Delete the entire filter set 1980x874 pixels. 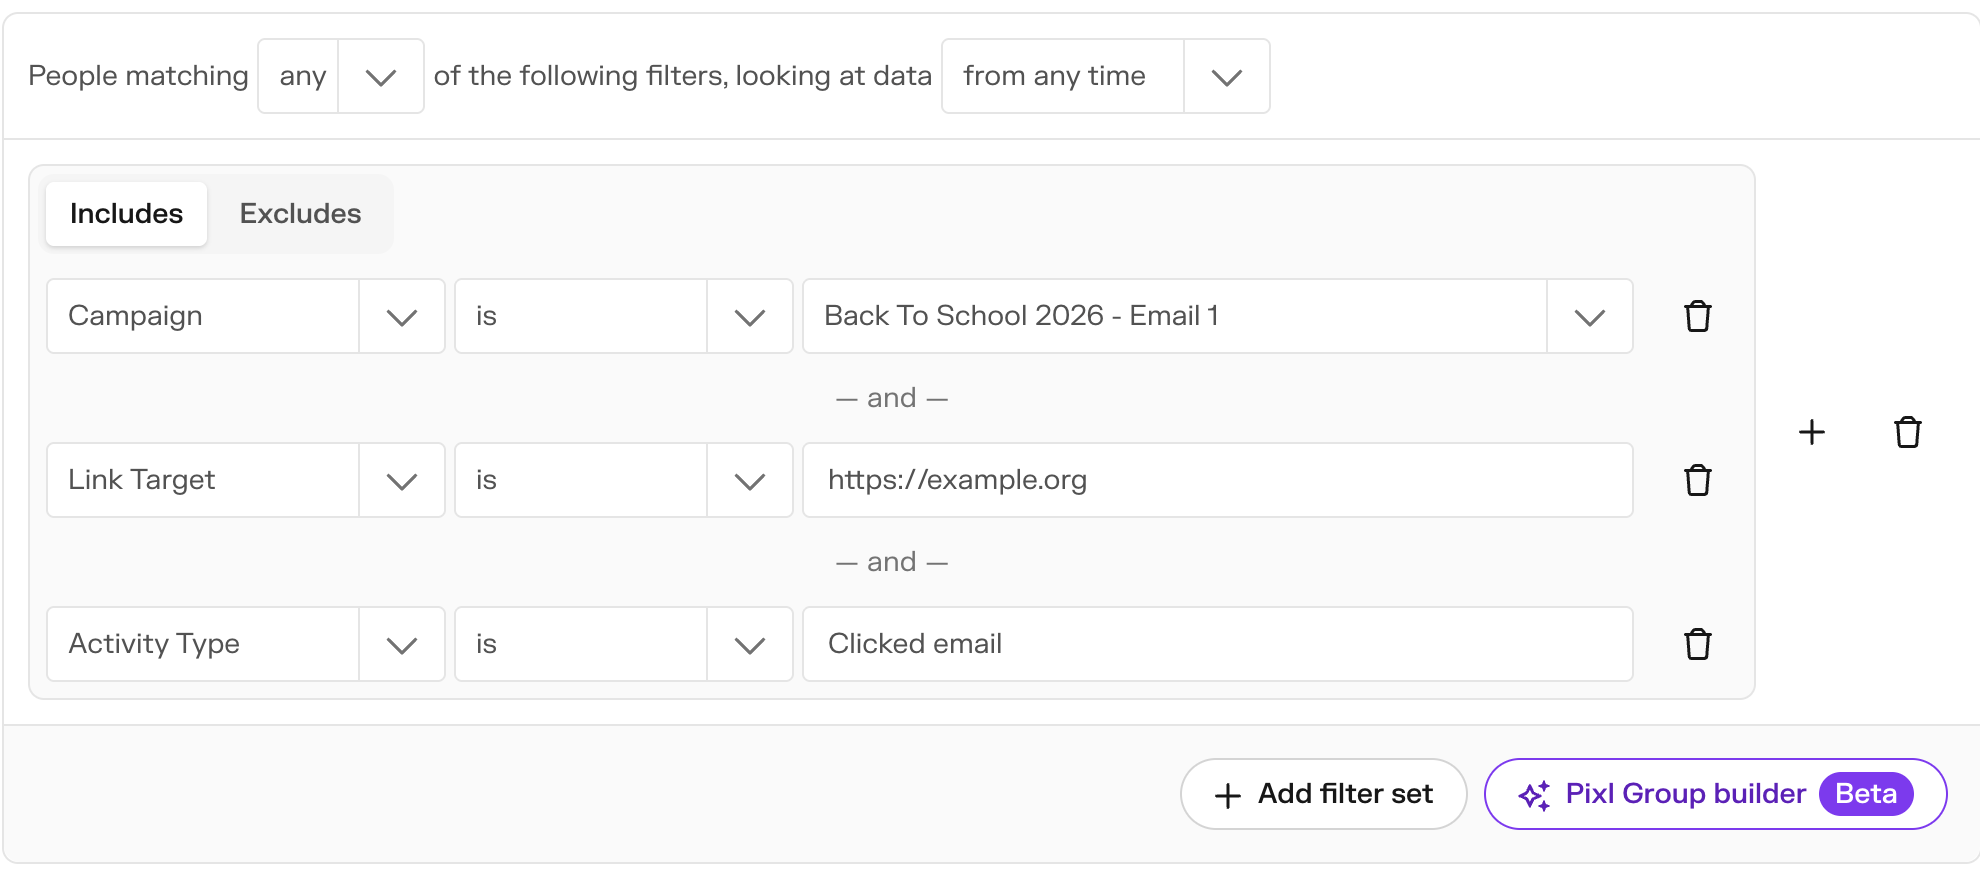pos(1907,432)
